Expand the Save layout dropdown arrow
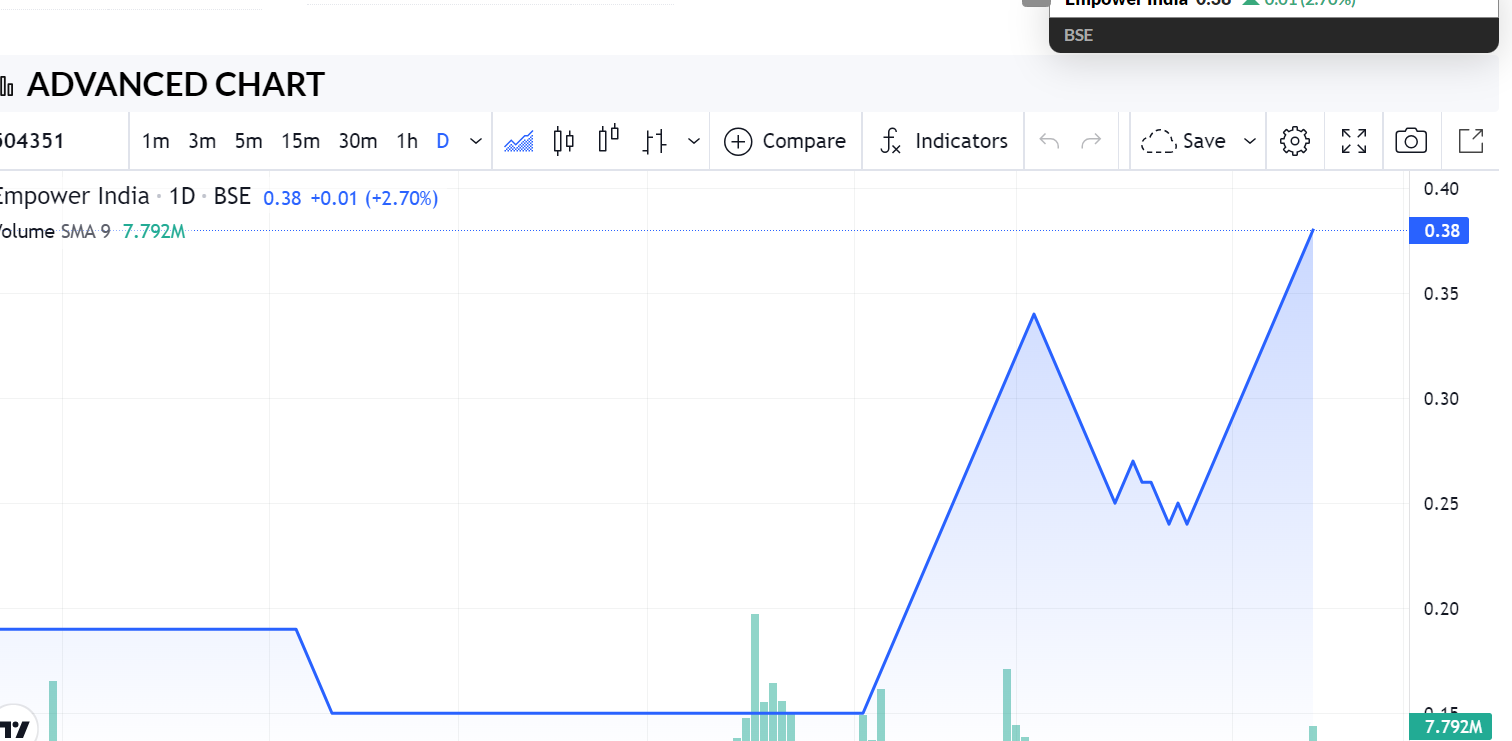Image resolution: width=1512 pixels, height=741 pixels. coord(1249,141)
